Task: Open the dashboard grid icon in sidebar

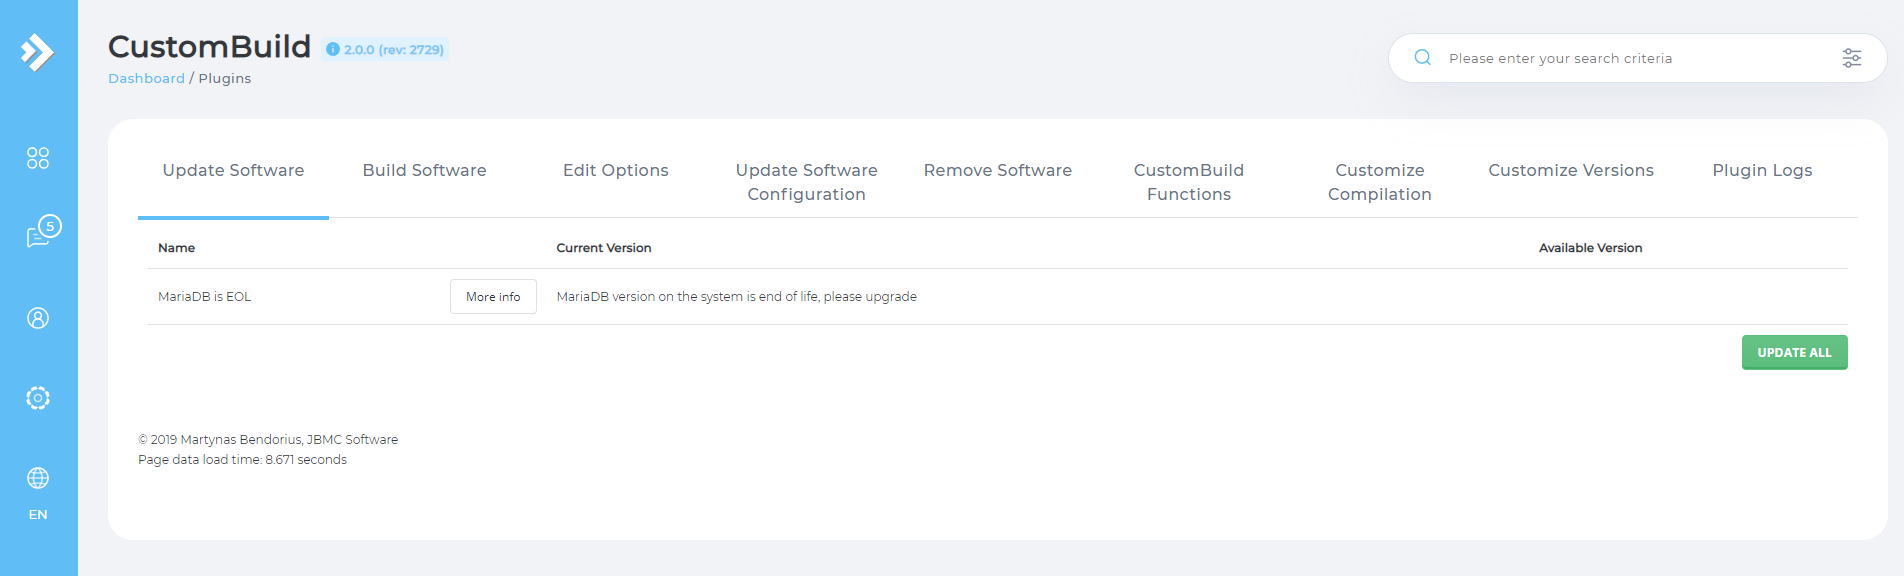Action: (x=38, y=158)
